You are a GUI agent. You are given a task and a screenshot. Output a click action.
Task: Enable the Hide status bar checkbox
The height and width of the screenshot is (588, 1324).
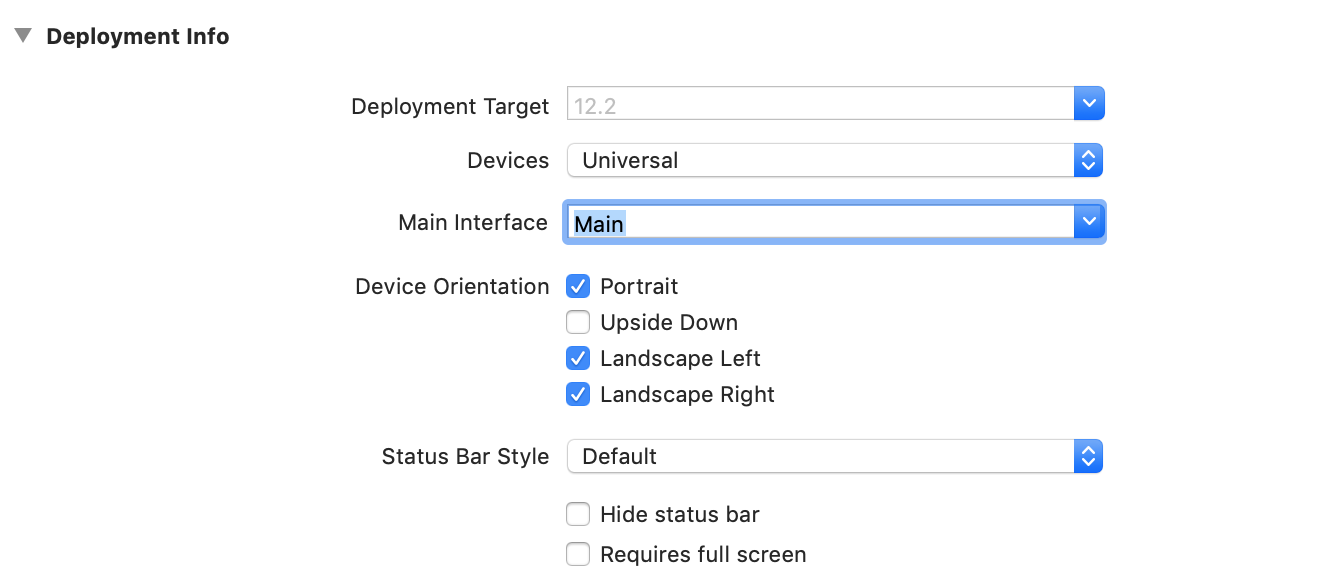pos(578,515)
